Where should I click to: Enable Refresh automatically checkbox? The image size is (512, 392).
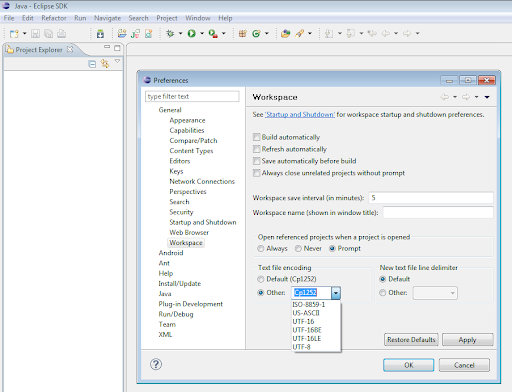(x=257, y=149)
